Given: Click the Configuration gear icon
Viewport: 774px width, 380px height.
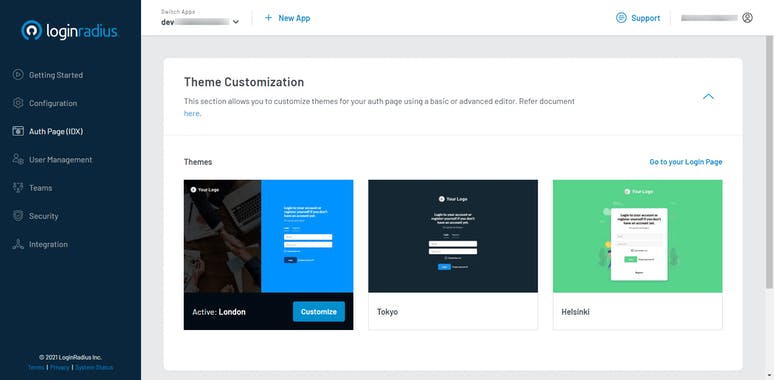Looking at the screenshot, I should point(18,103).
